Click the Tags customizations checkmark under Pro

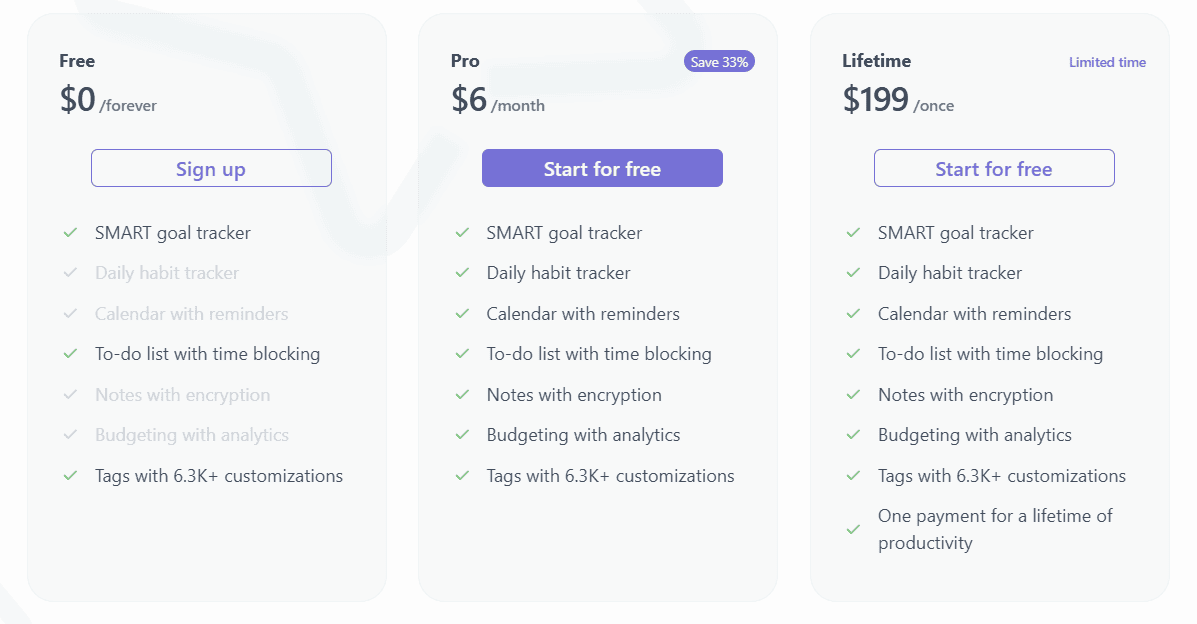461,475
